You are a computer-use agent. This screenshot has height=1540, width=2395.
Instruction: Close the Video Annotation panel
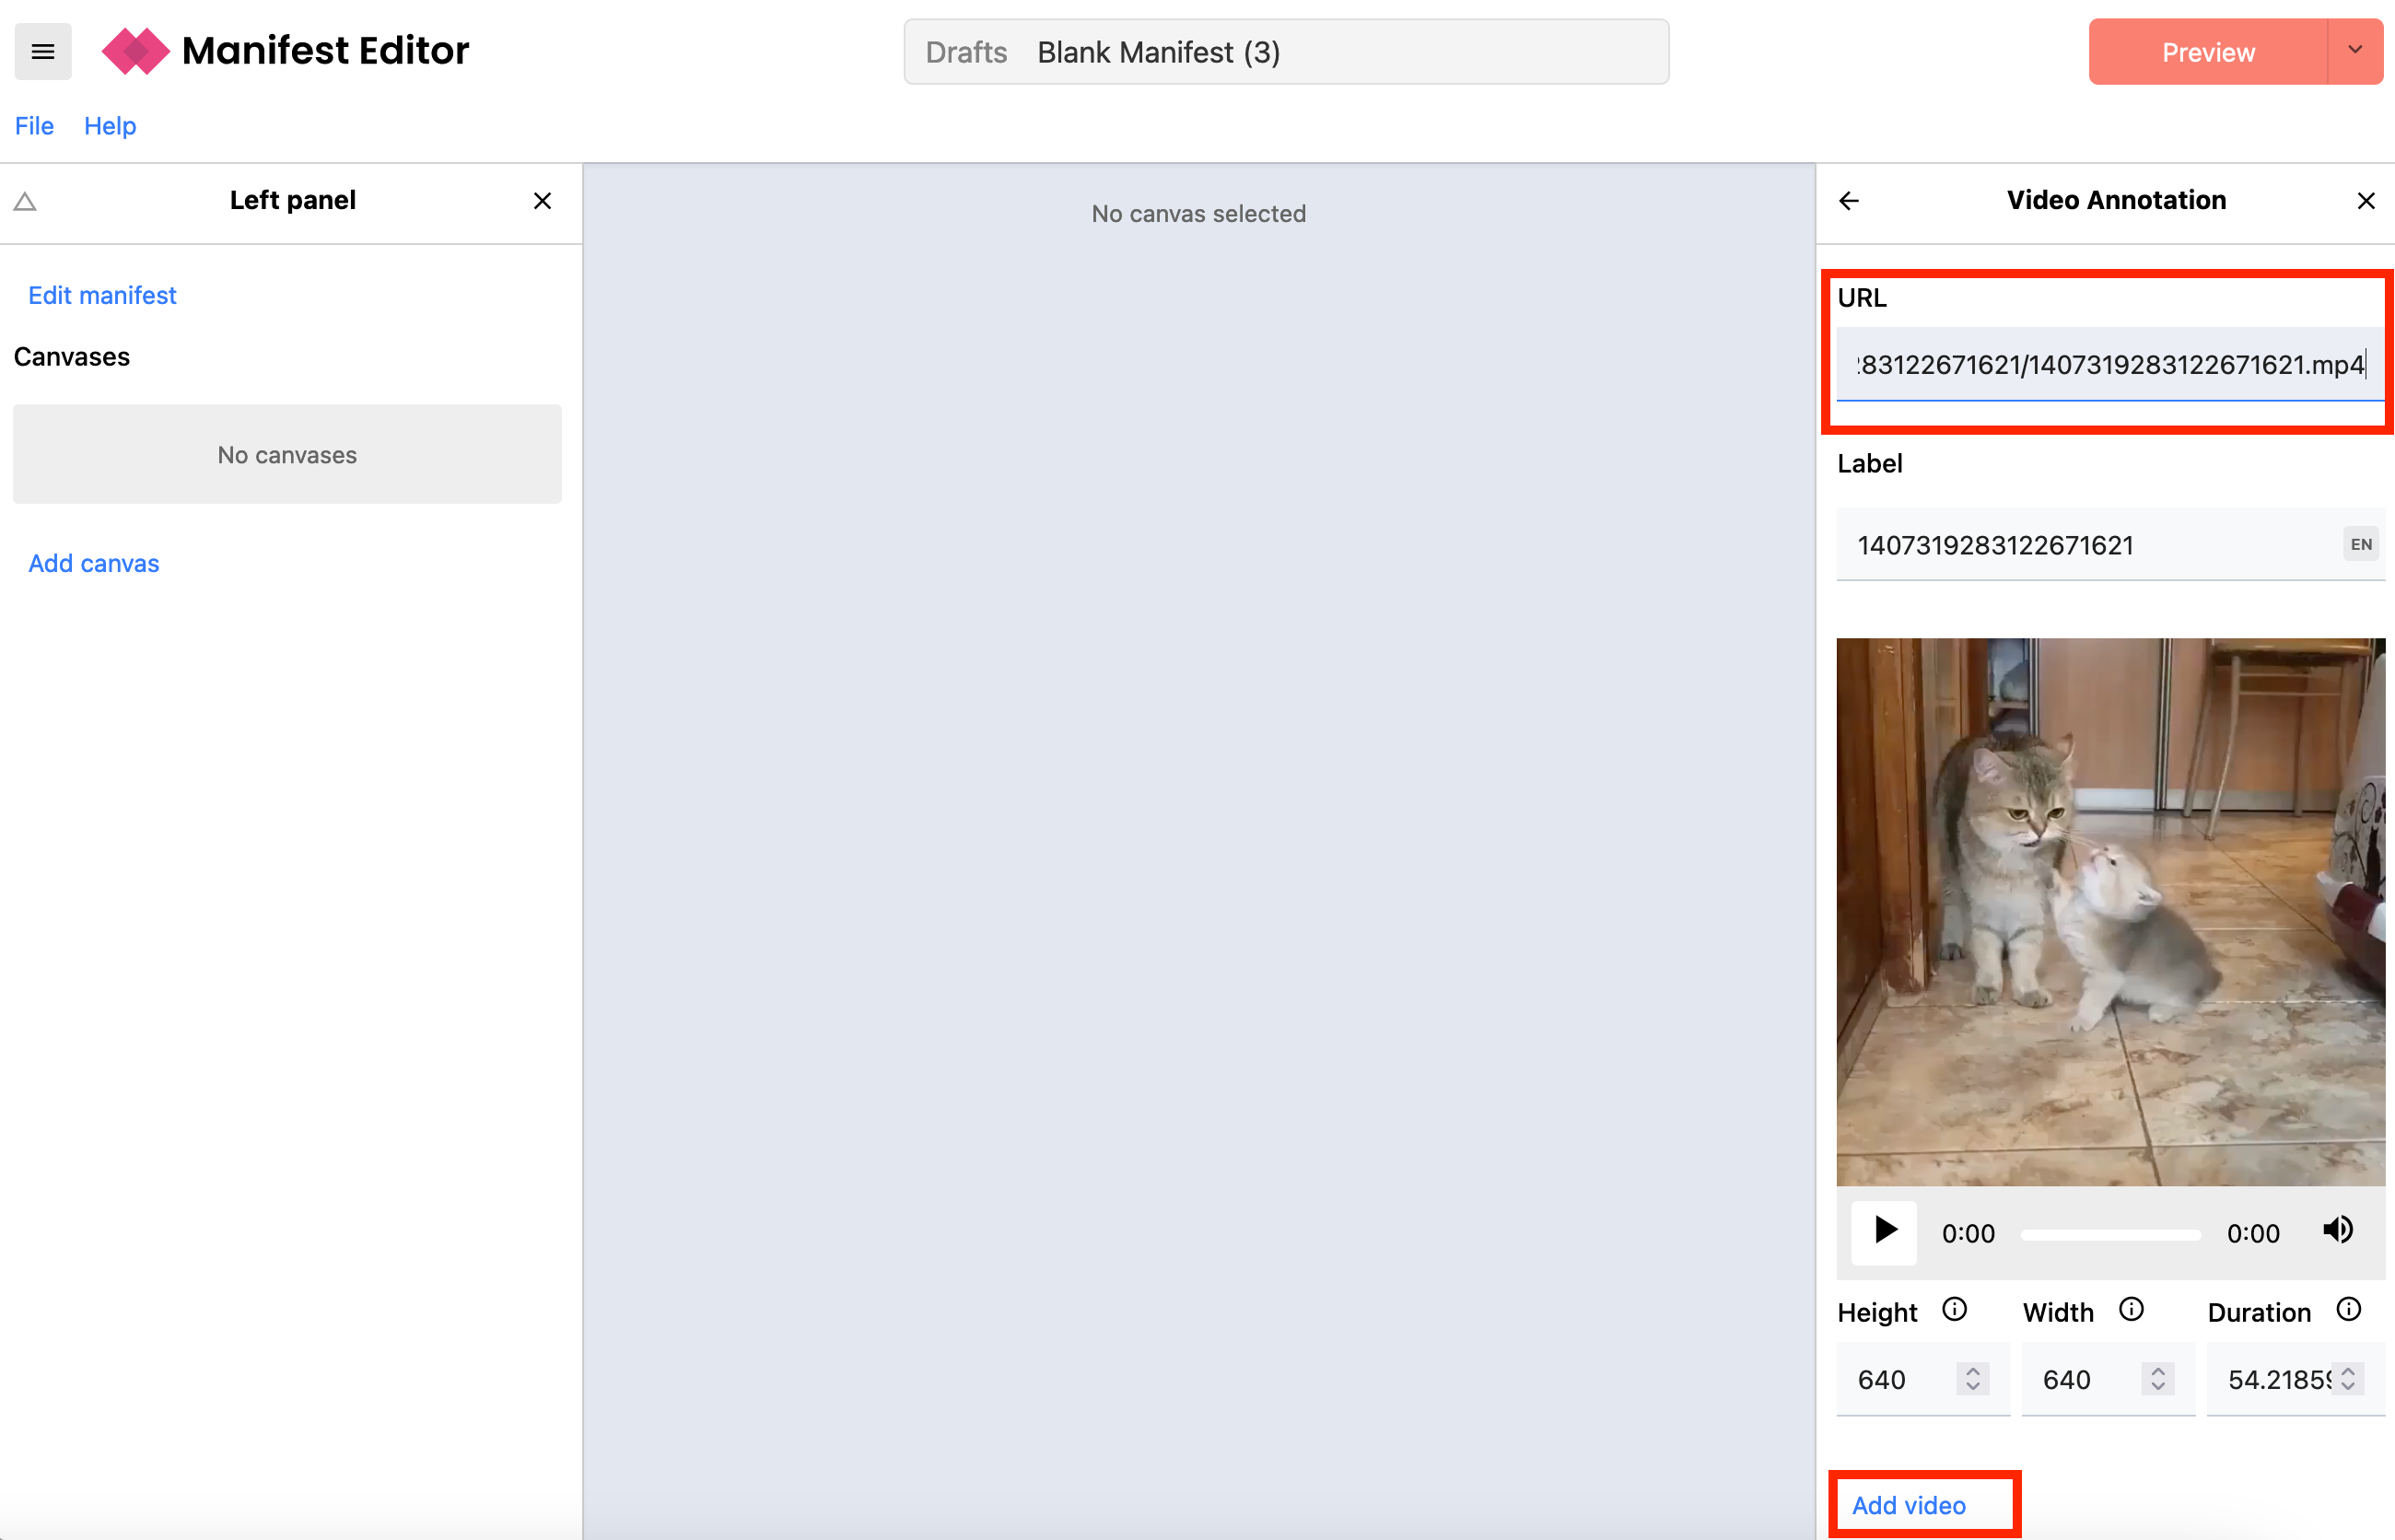(2366, 201)
